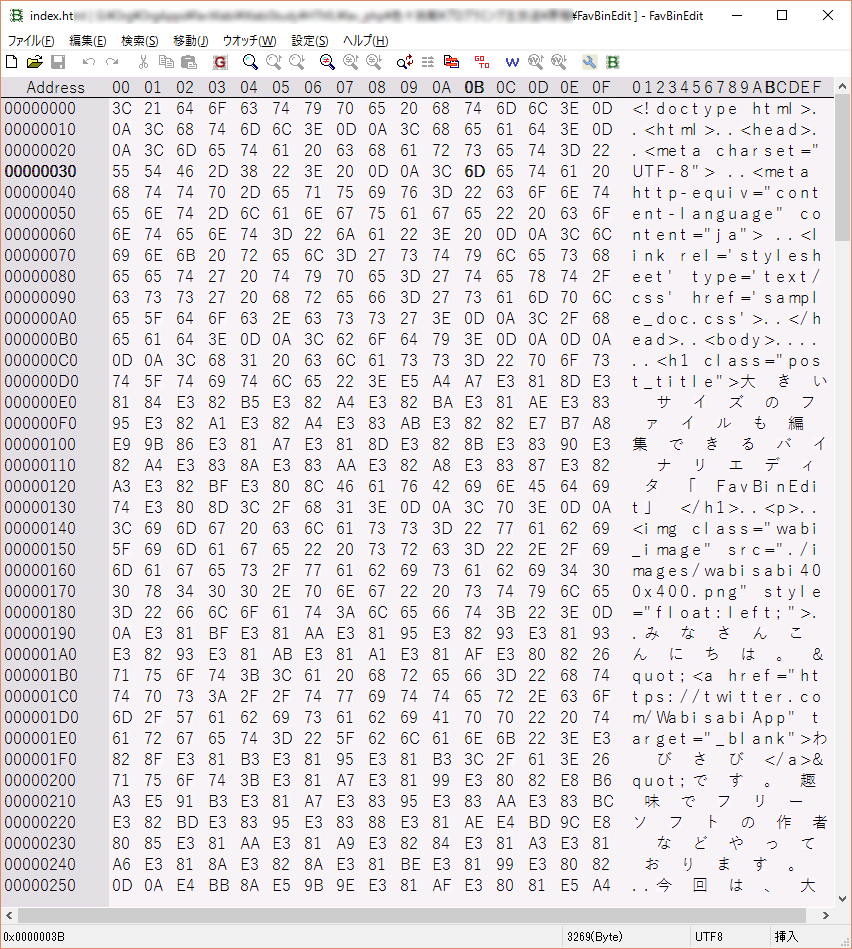
Task: Open the 設定(S) menu
Action: tap(310, 41)
